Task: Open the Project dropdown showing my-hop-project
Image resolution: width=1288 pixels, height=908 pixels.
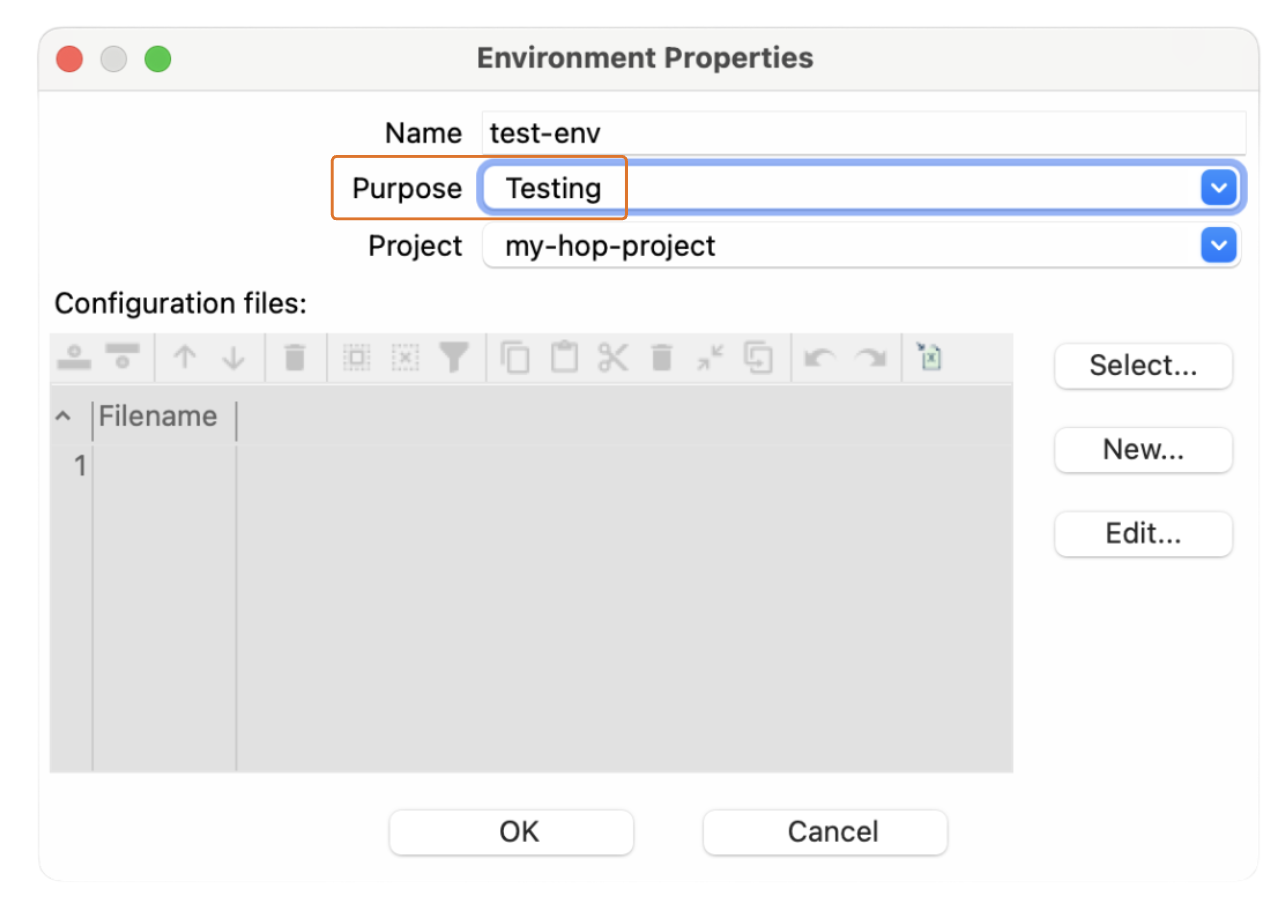Action: pyautogui.click(x=1218, y=245)
